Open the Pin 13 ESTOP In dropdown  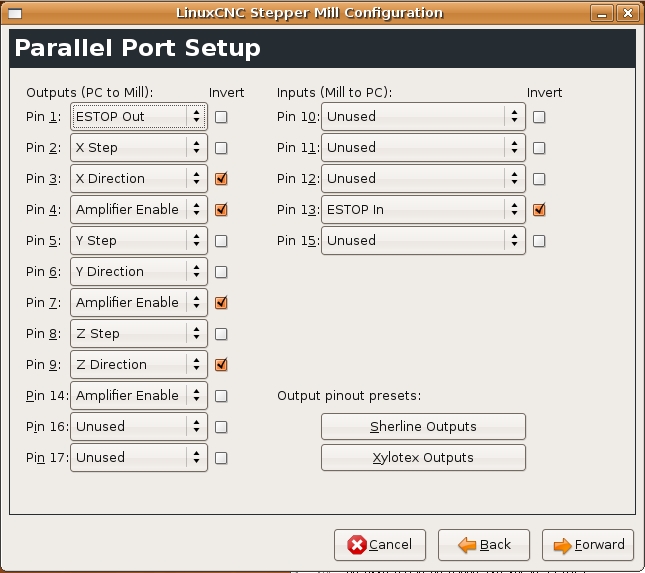[423, 210]
